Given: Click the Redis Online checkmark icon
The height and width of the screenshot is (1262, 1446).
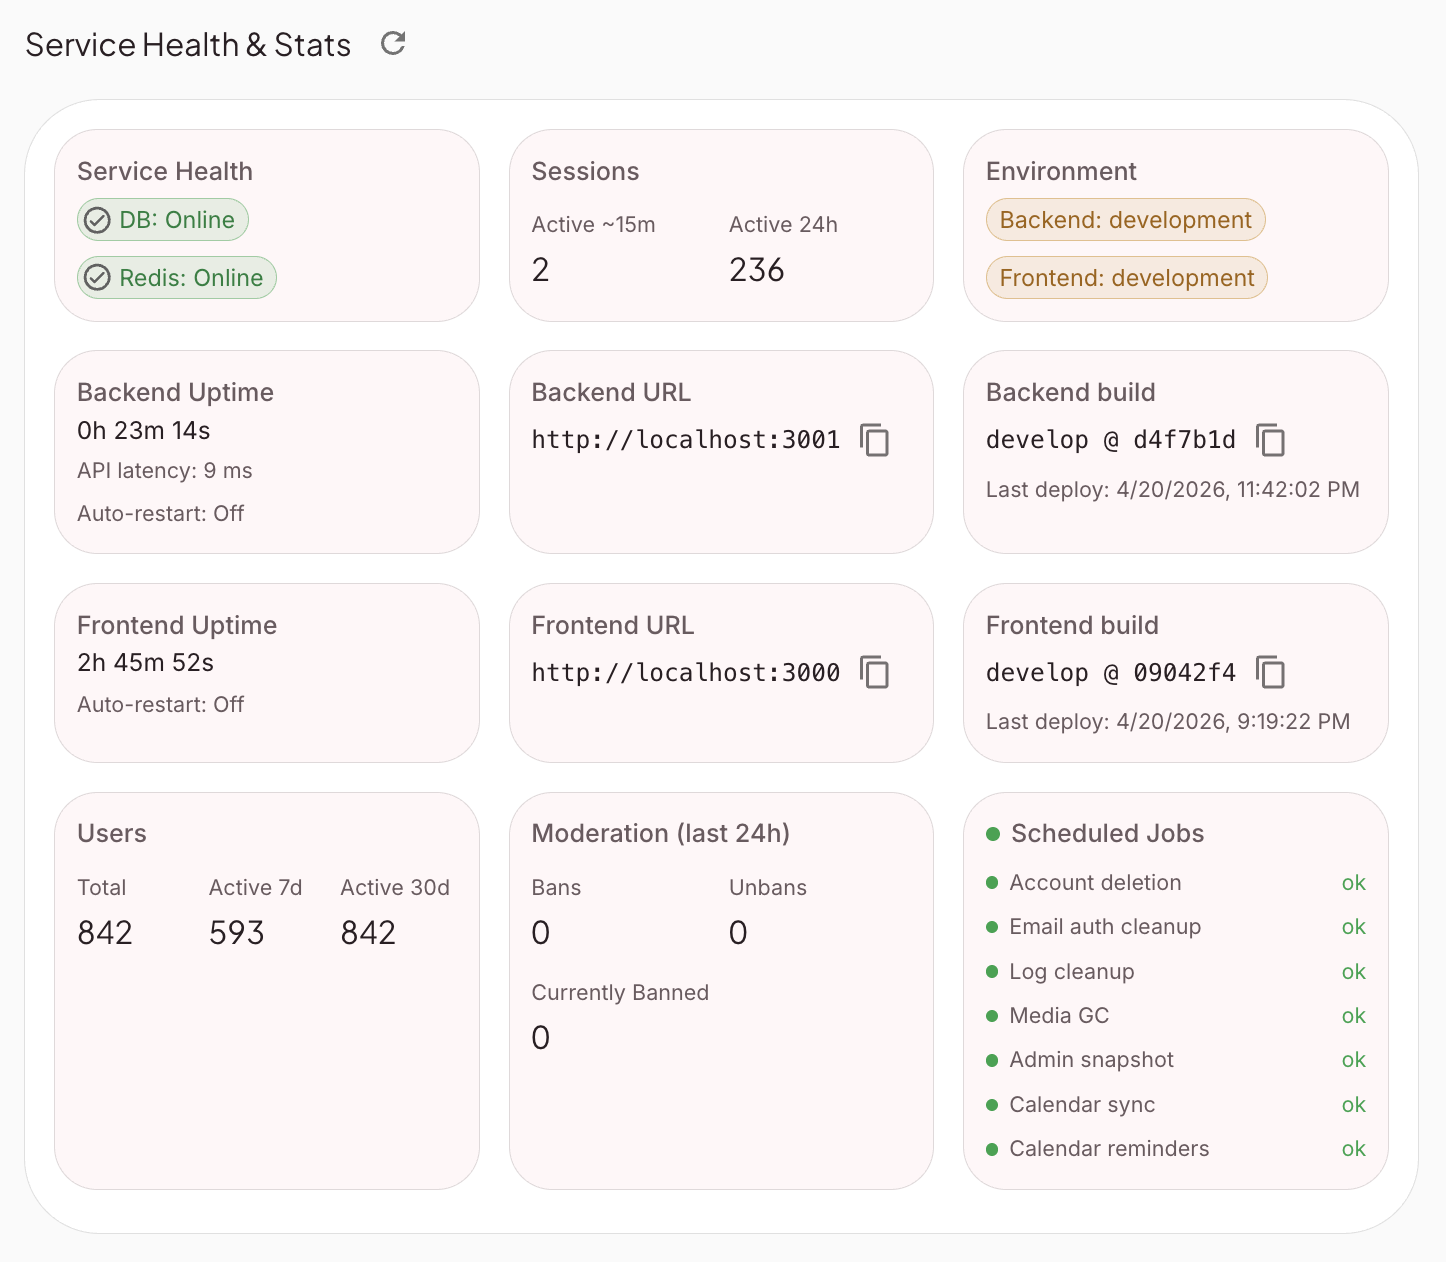Looking at the screenshot, I should click(97, 278).
